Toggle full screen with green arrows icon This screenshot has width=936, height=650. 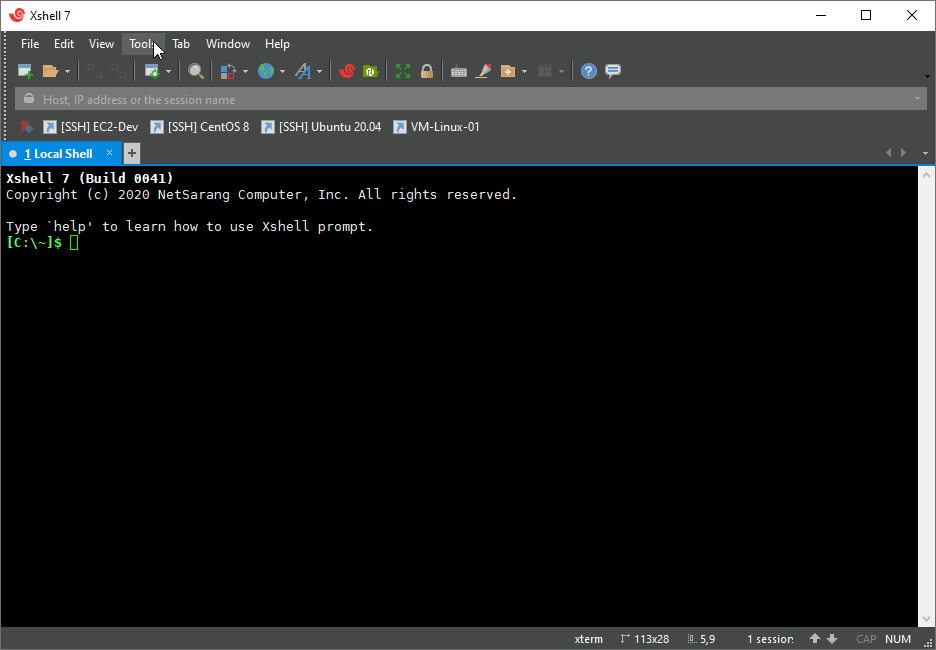[403, 72]
